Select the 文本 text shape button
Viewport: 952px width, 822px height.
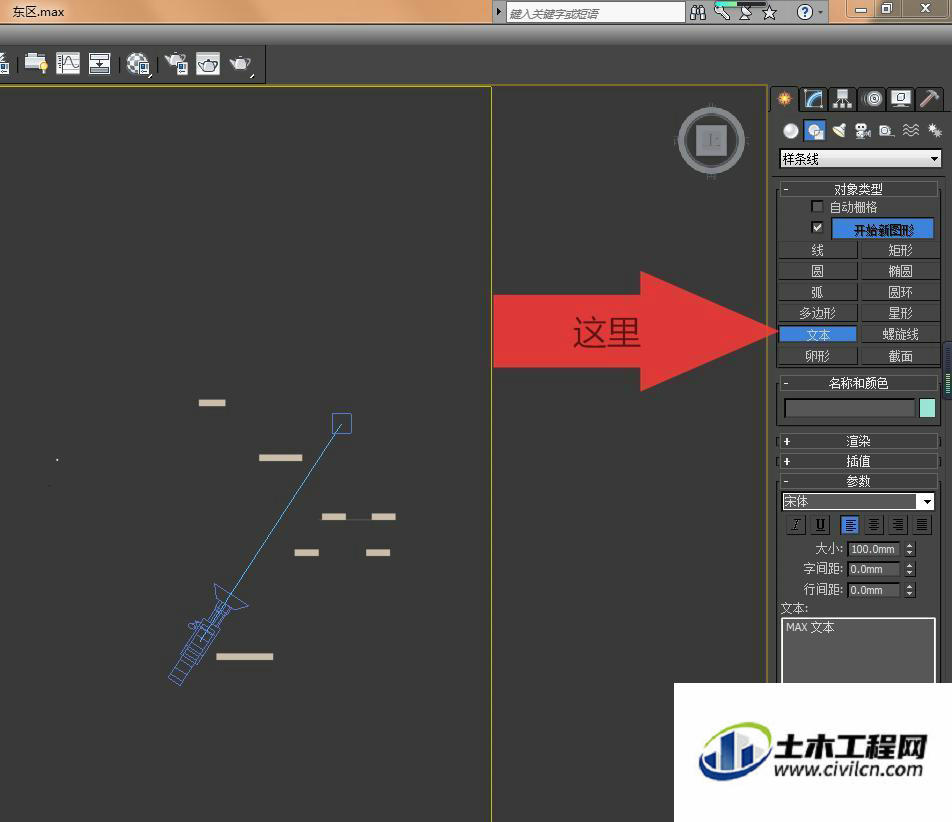coord(817,335)
